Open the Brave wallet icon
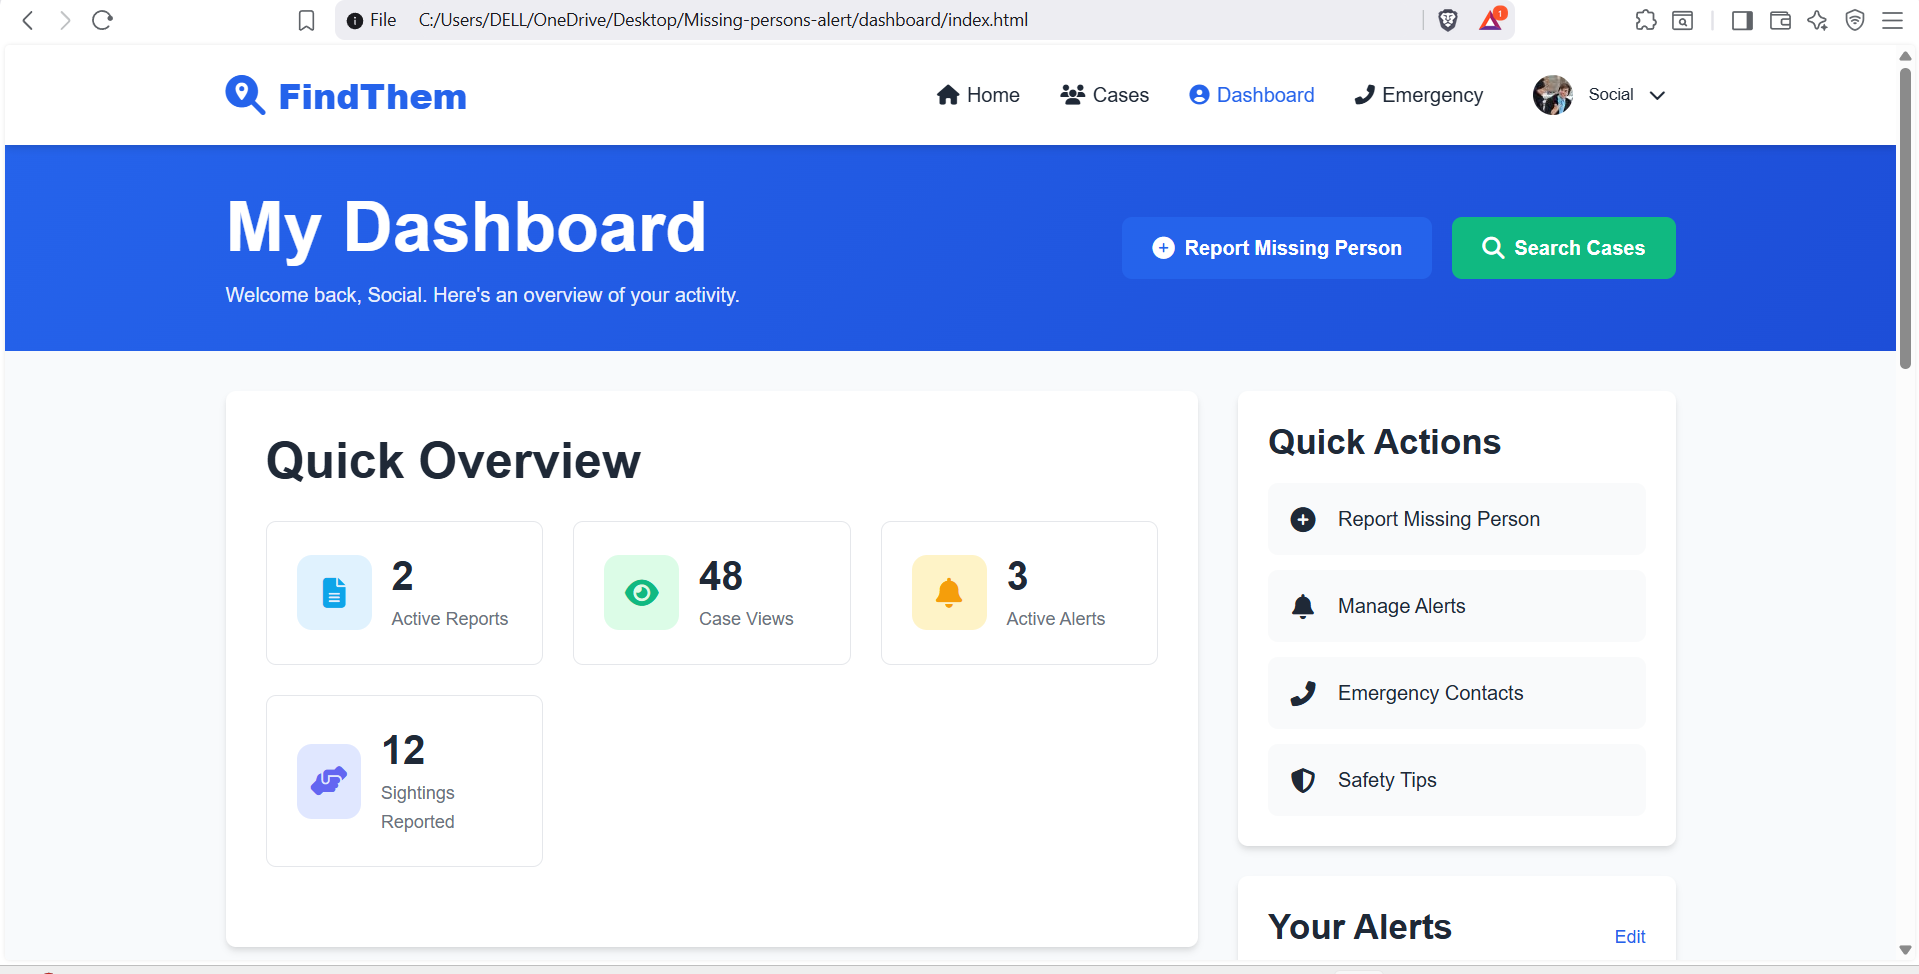This screenshot has height=974, width=1919. click(x=1780, y=20)
